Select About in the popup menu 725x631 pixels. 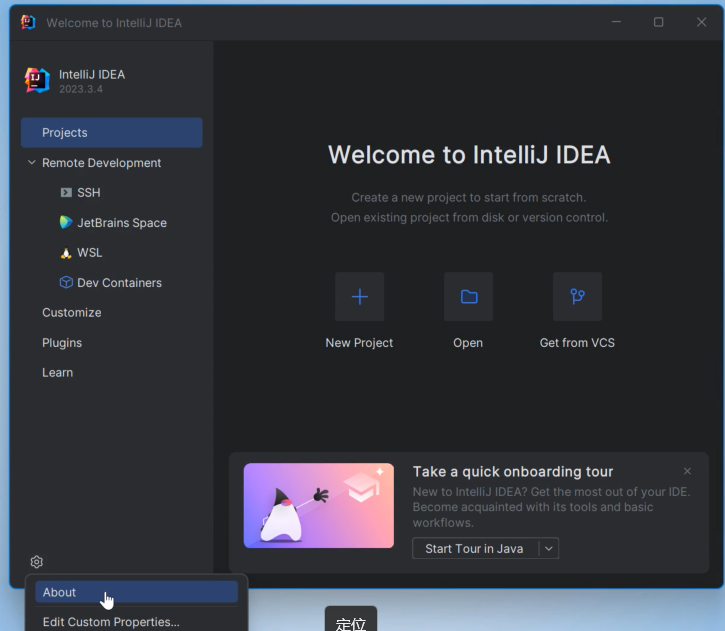136,592
